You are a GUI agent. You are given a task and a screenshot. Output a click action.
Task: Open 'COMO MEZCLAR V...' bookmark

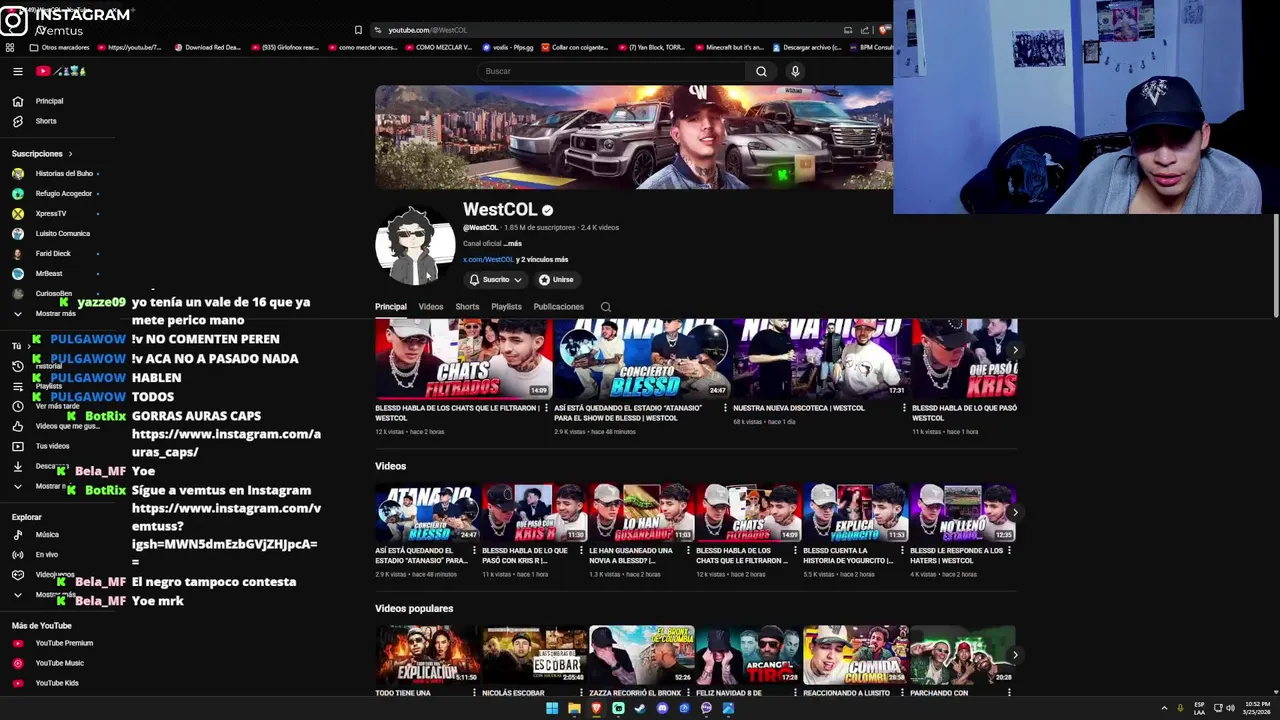coord(437,47)
